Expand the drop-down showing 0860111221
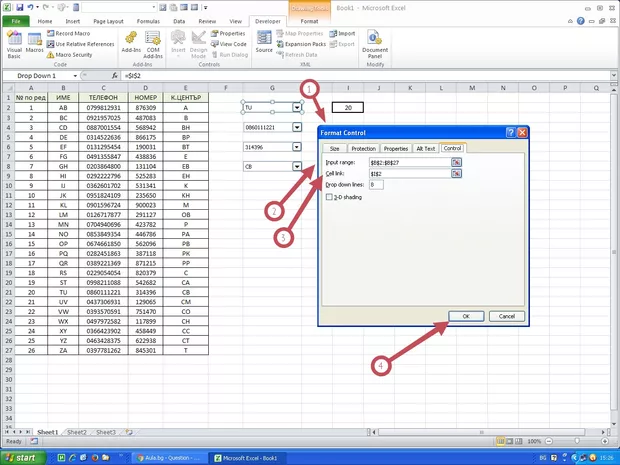This screenshot has height=465, width=620. 297,127
